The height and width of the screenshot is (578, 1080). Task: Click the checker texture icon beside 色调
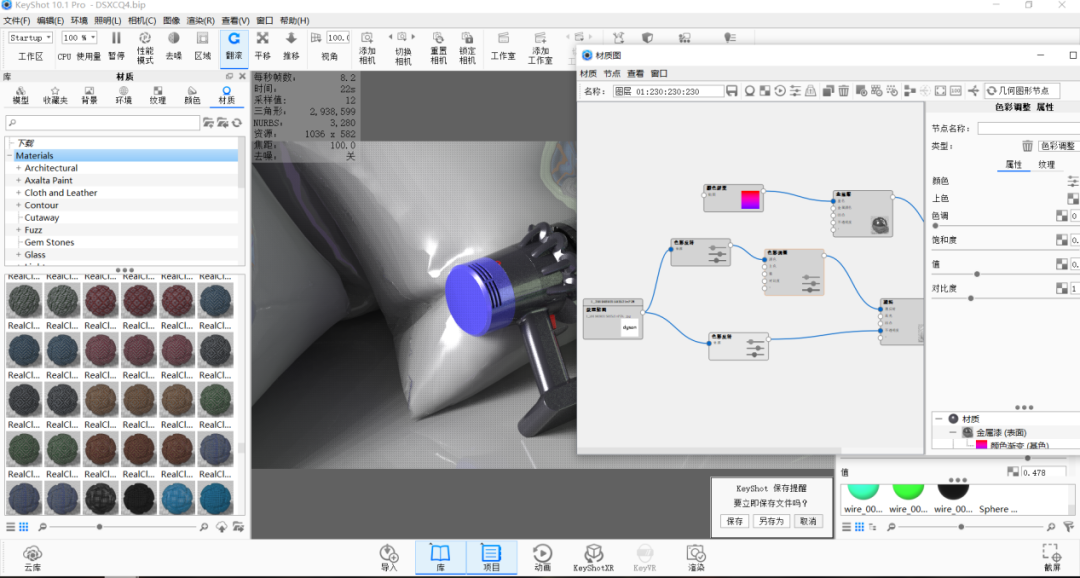(x=1061, y=216)
